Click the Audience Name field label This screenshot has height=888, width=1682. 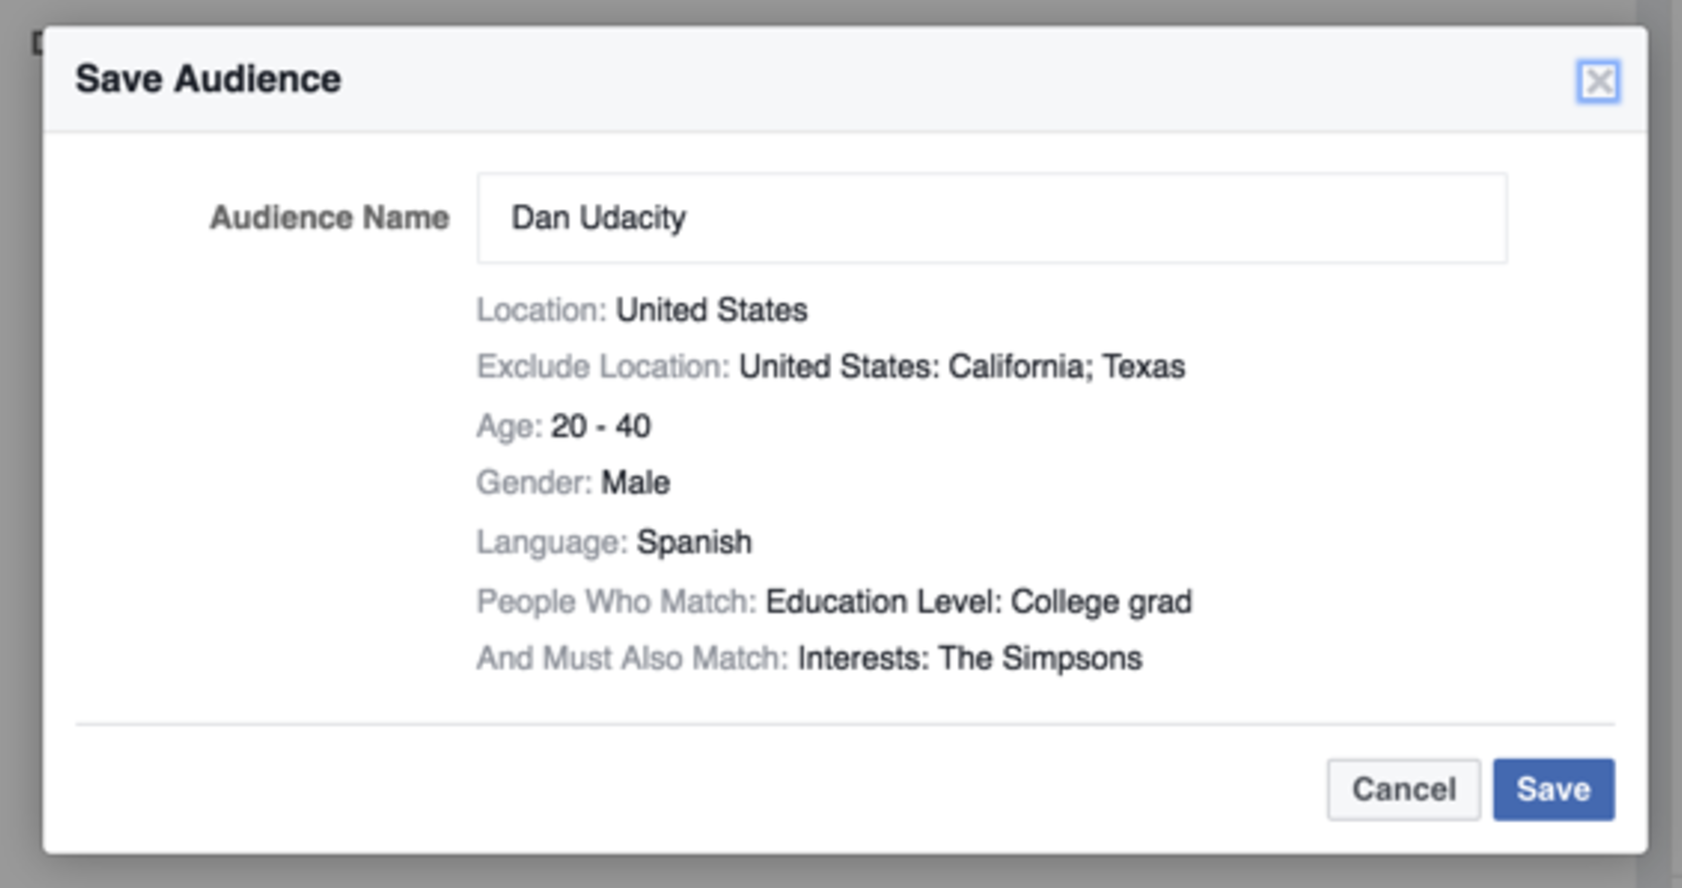tap(329, 218)
